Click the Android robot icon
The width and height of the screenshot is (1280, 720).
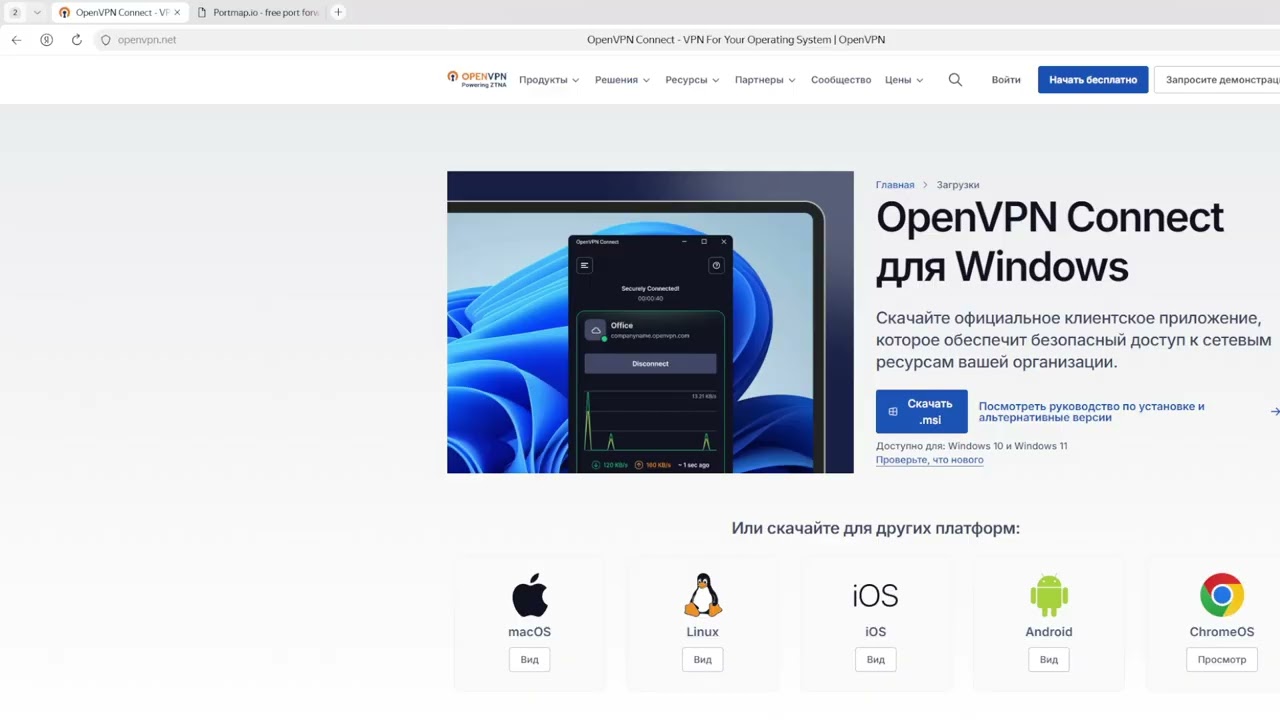(1049, 595)
